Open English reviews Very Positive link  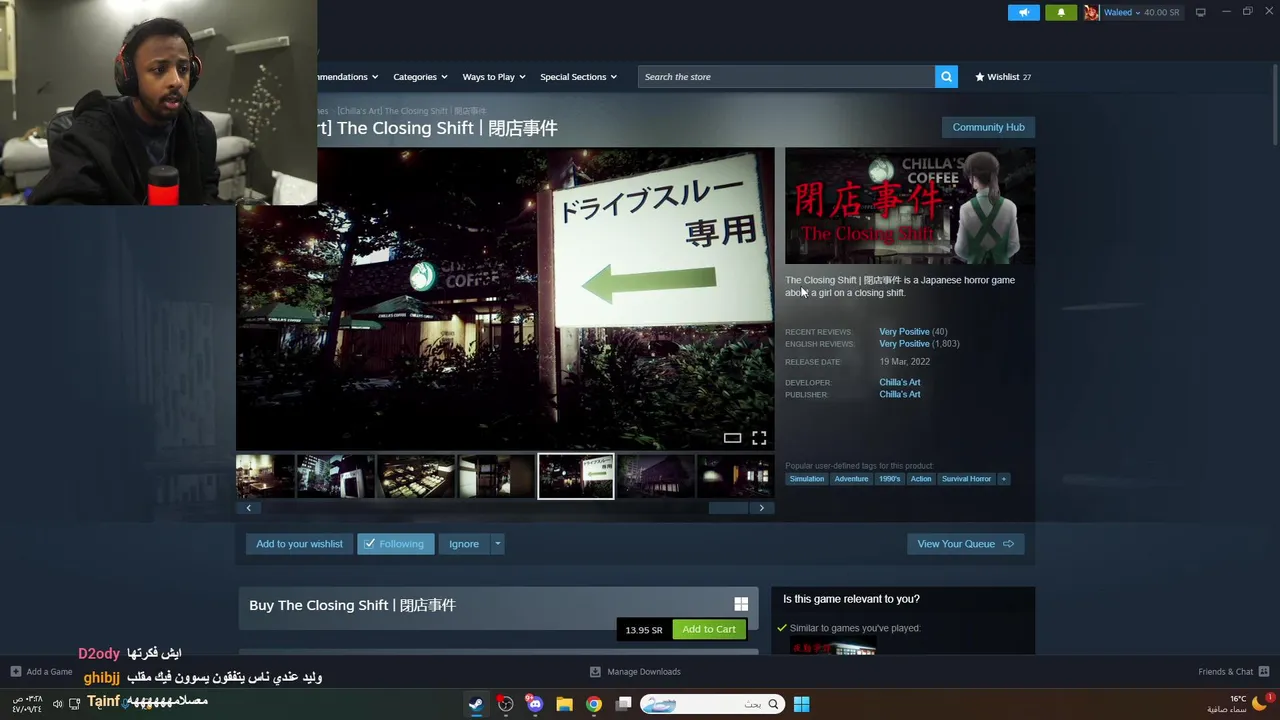point(904,344)
